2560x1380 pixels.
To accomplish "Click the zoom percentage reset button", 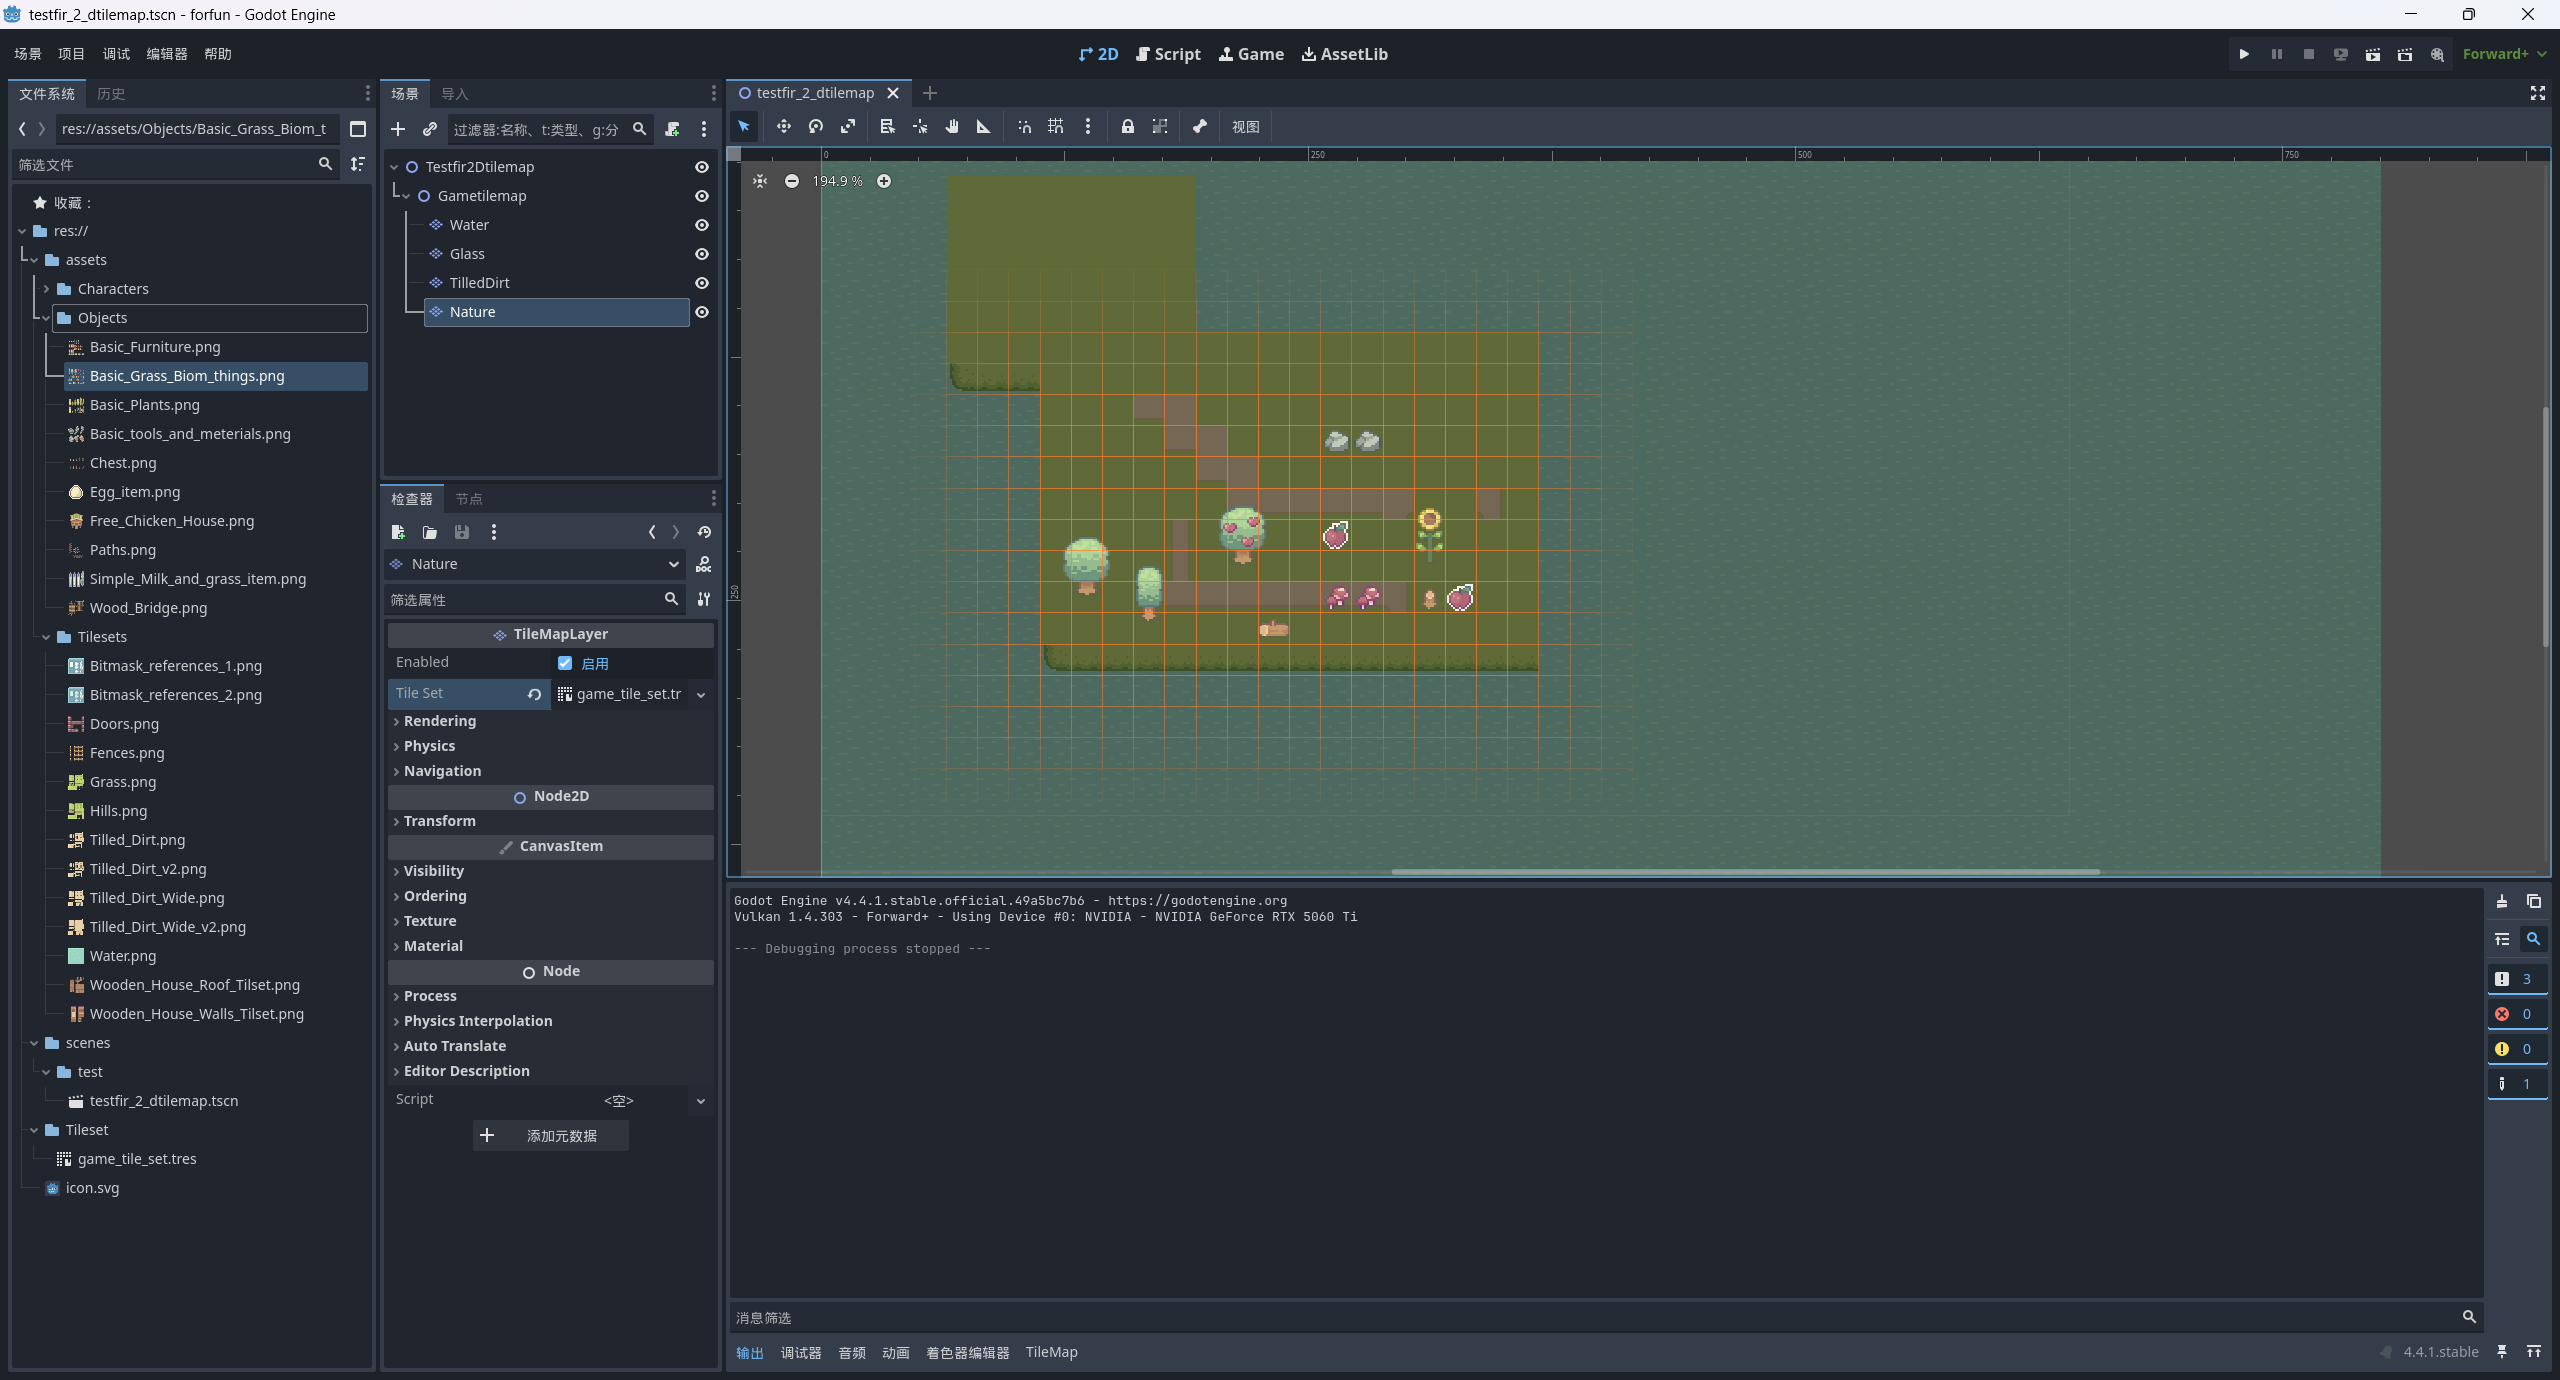I will click(x=837, y=181).
